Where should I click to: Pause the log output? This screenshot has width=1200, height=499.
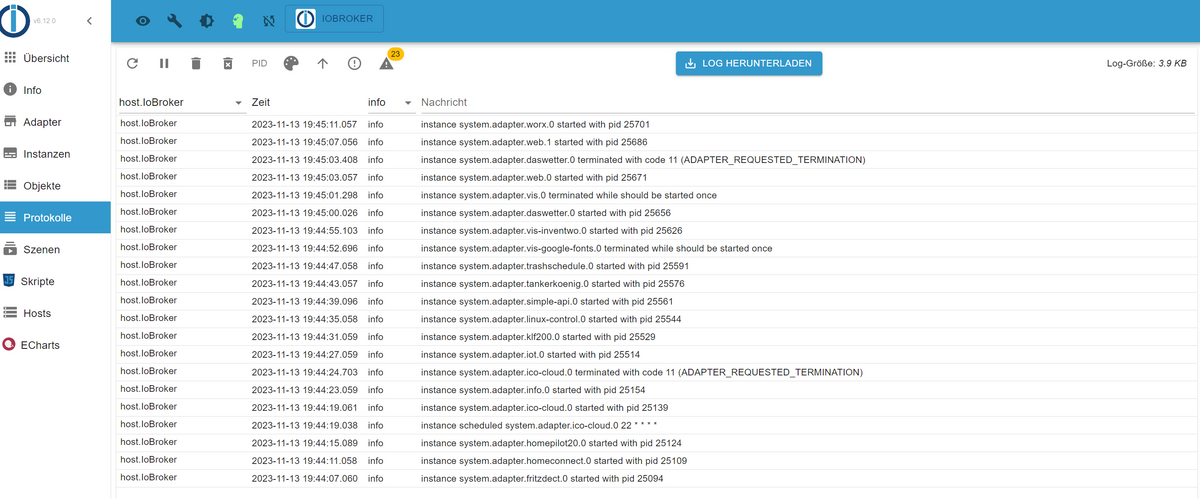click(x=164, y=63)
